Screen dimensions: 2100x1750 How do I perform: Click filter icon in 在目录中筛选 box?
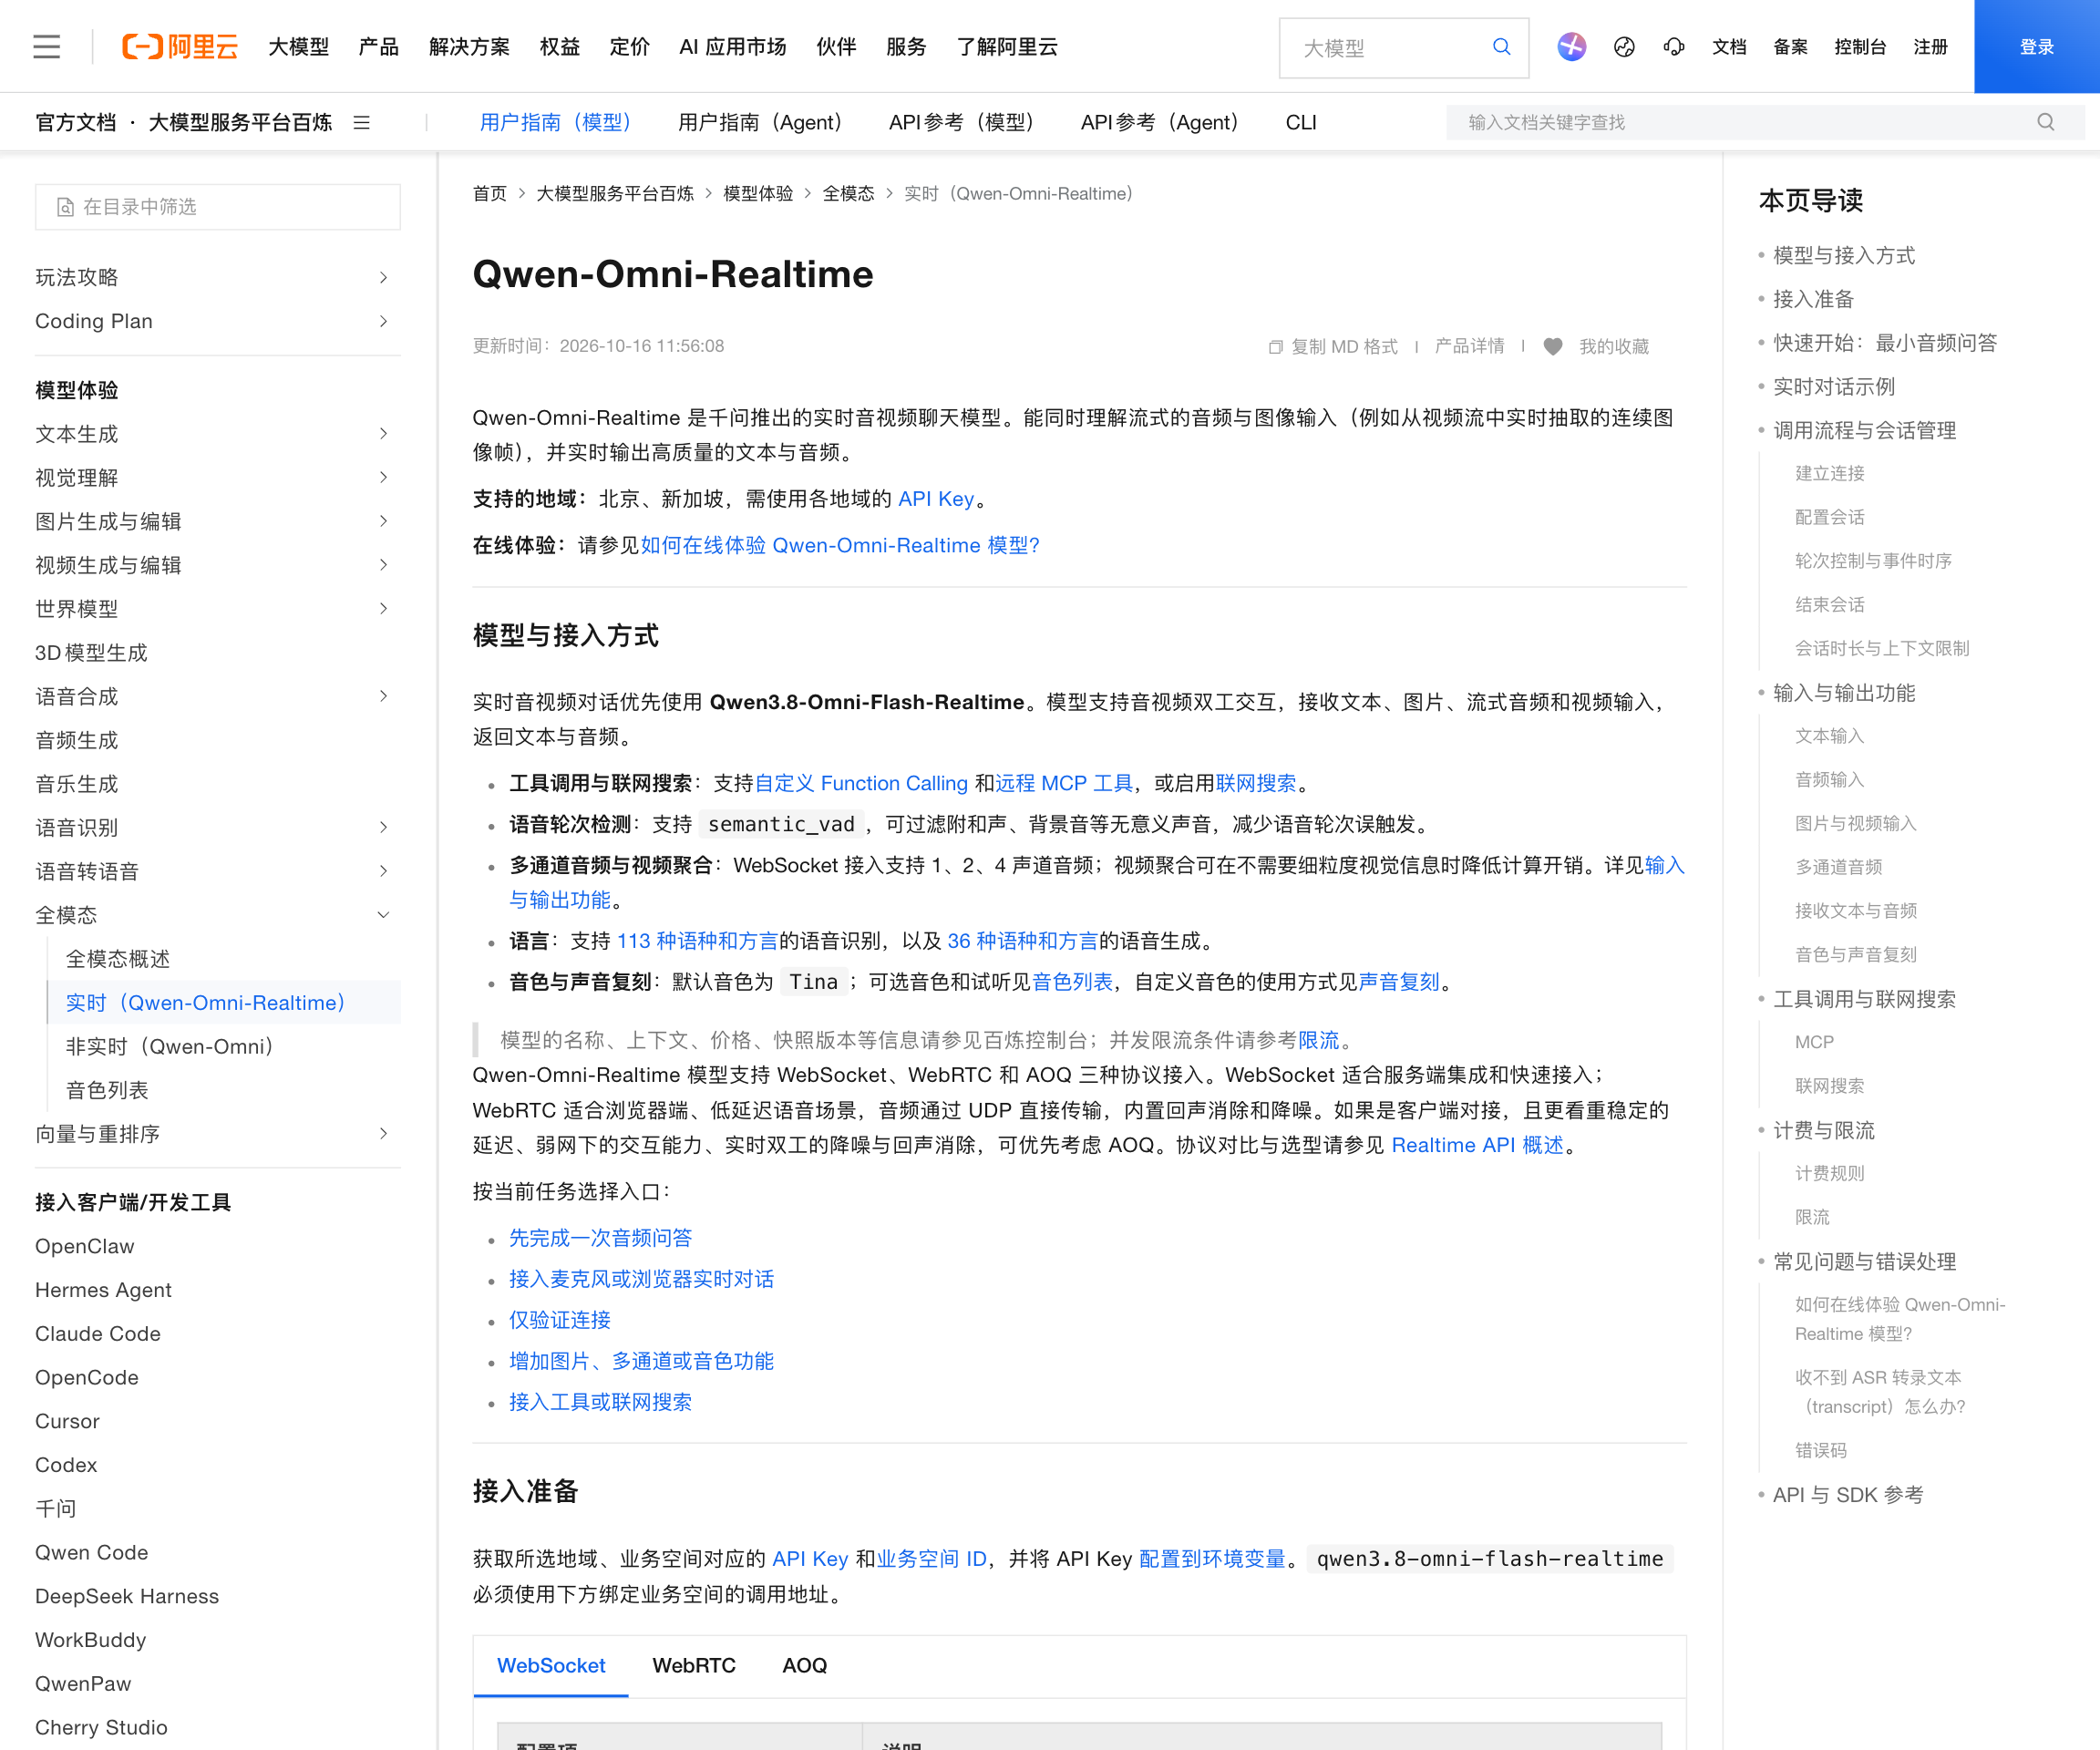pyautogui.click(x=66, y=207)
